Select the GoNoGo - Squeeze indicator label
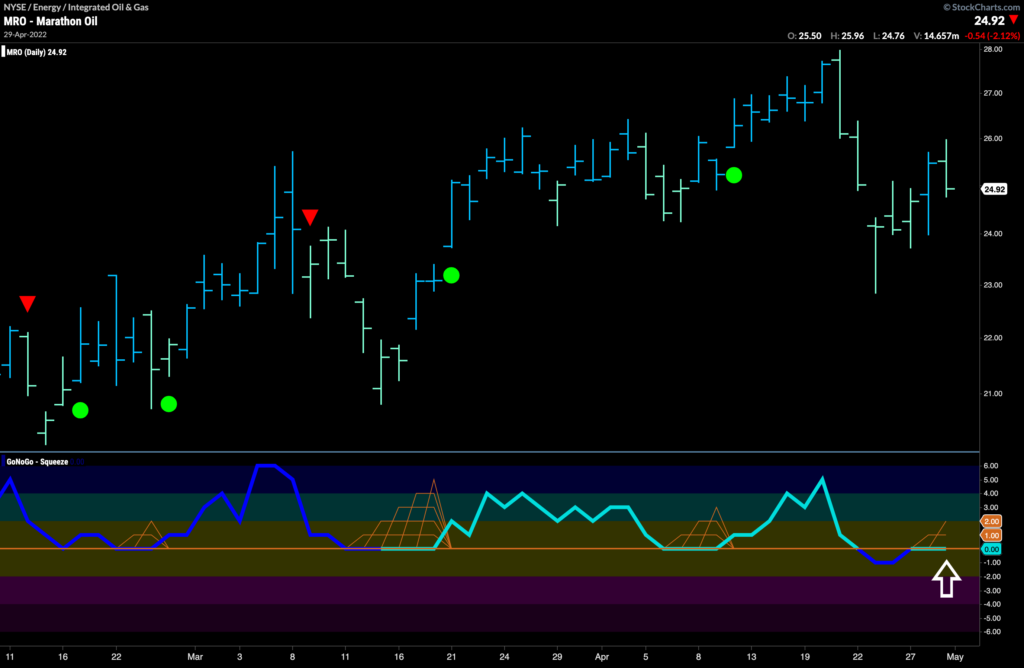 point(37,462)
